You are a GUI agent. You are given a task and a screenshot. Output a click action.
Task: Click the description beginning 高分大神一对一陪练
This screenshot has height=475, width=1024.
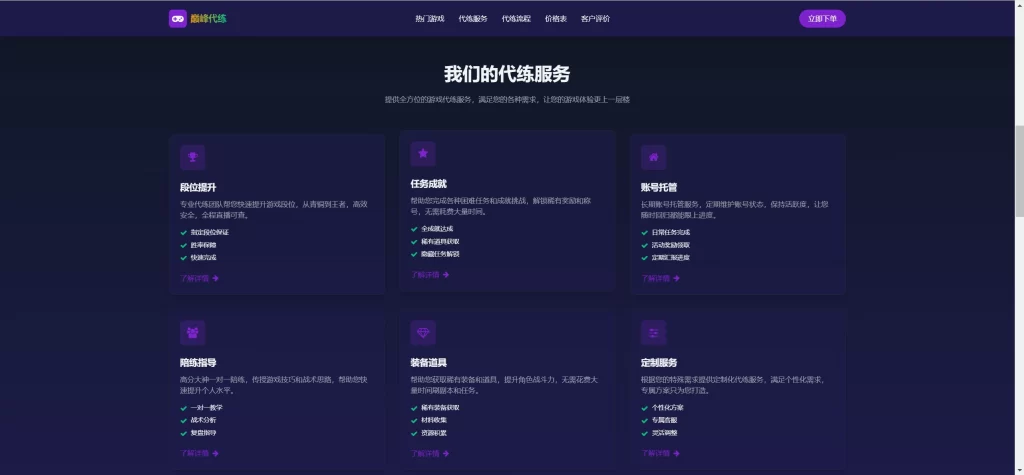coord(274,385)
